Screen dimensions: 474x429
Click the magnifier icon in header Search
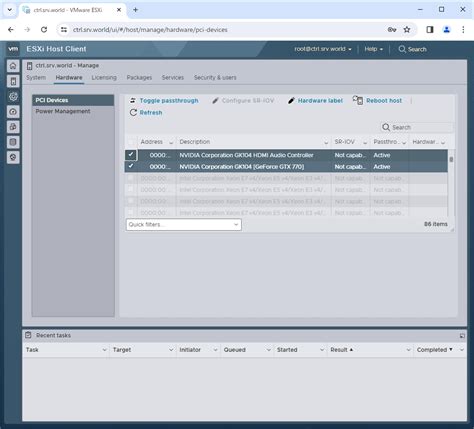(x=402, y=49)
